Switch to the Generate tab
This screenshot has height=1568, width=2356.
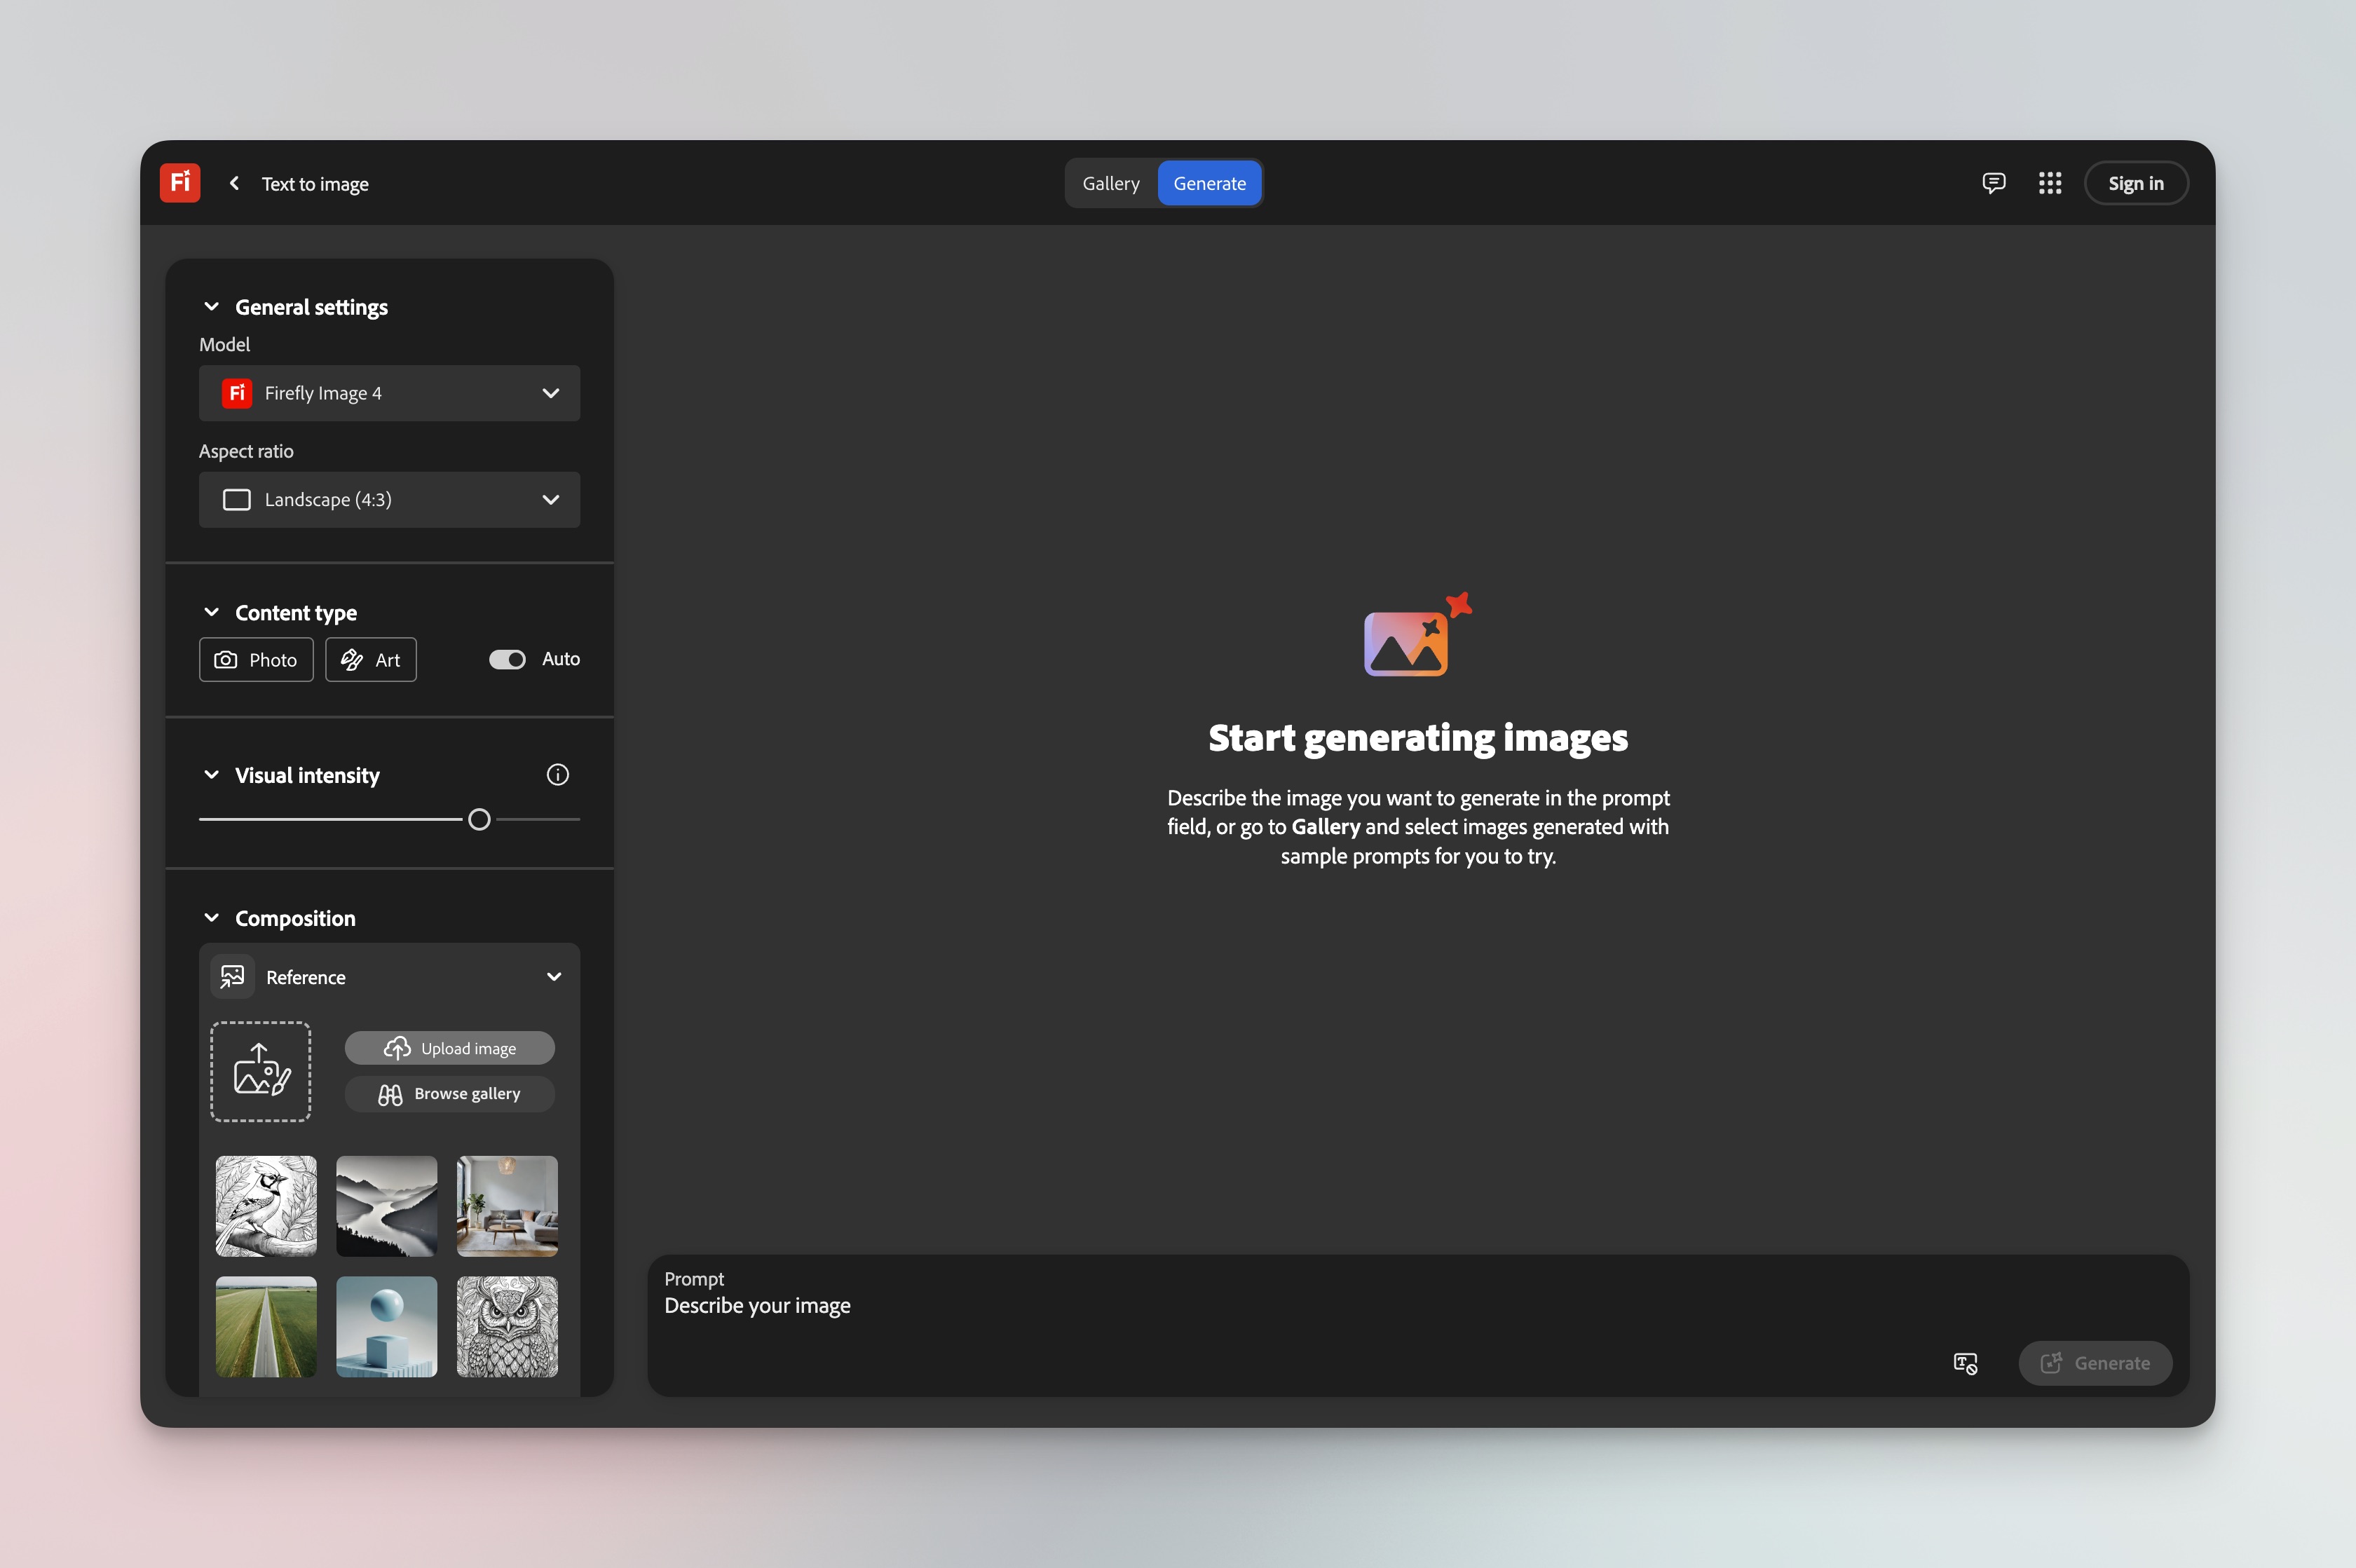tap(1209, 182)
